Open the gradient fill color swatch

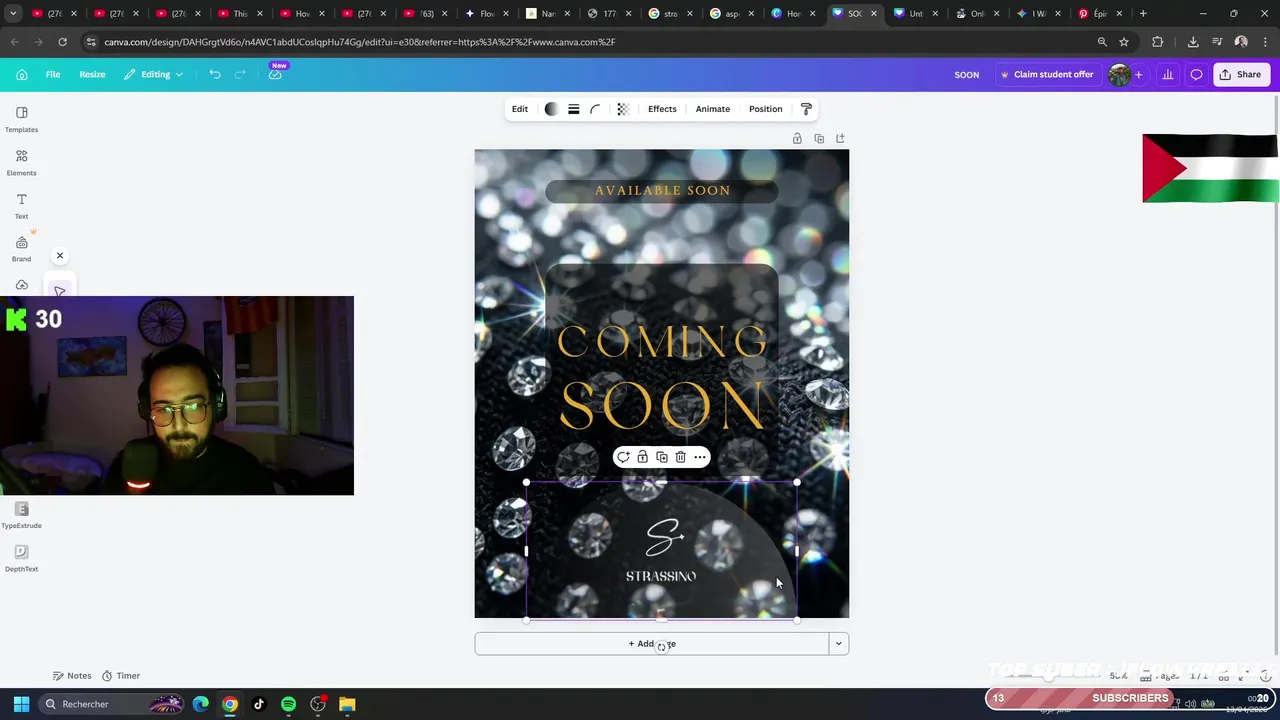[551, 109]
